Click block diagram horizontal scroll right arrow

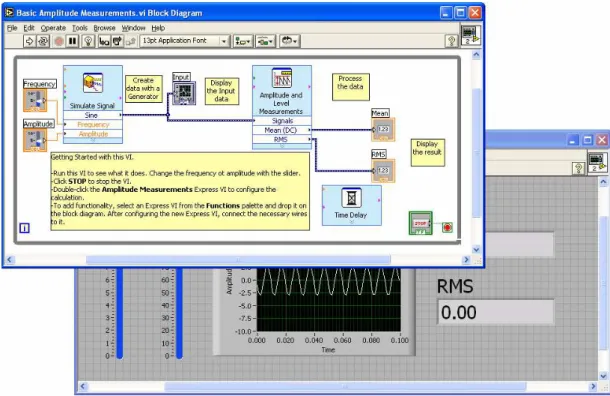coord(466,259)
